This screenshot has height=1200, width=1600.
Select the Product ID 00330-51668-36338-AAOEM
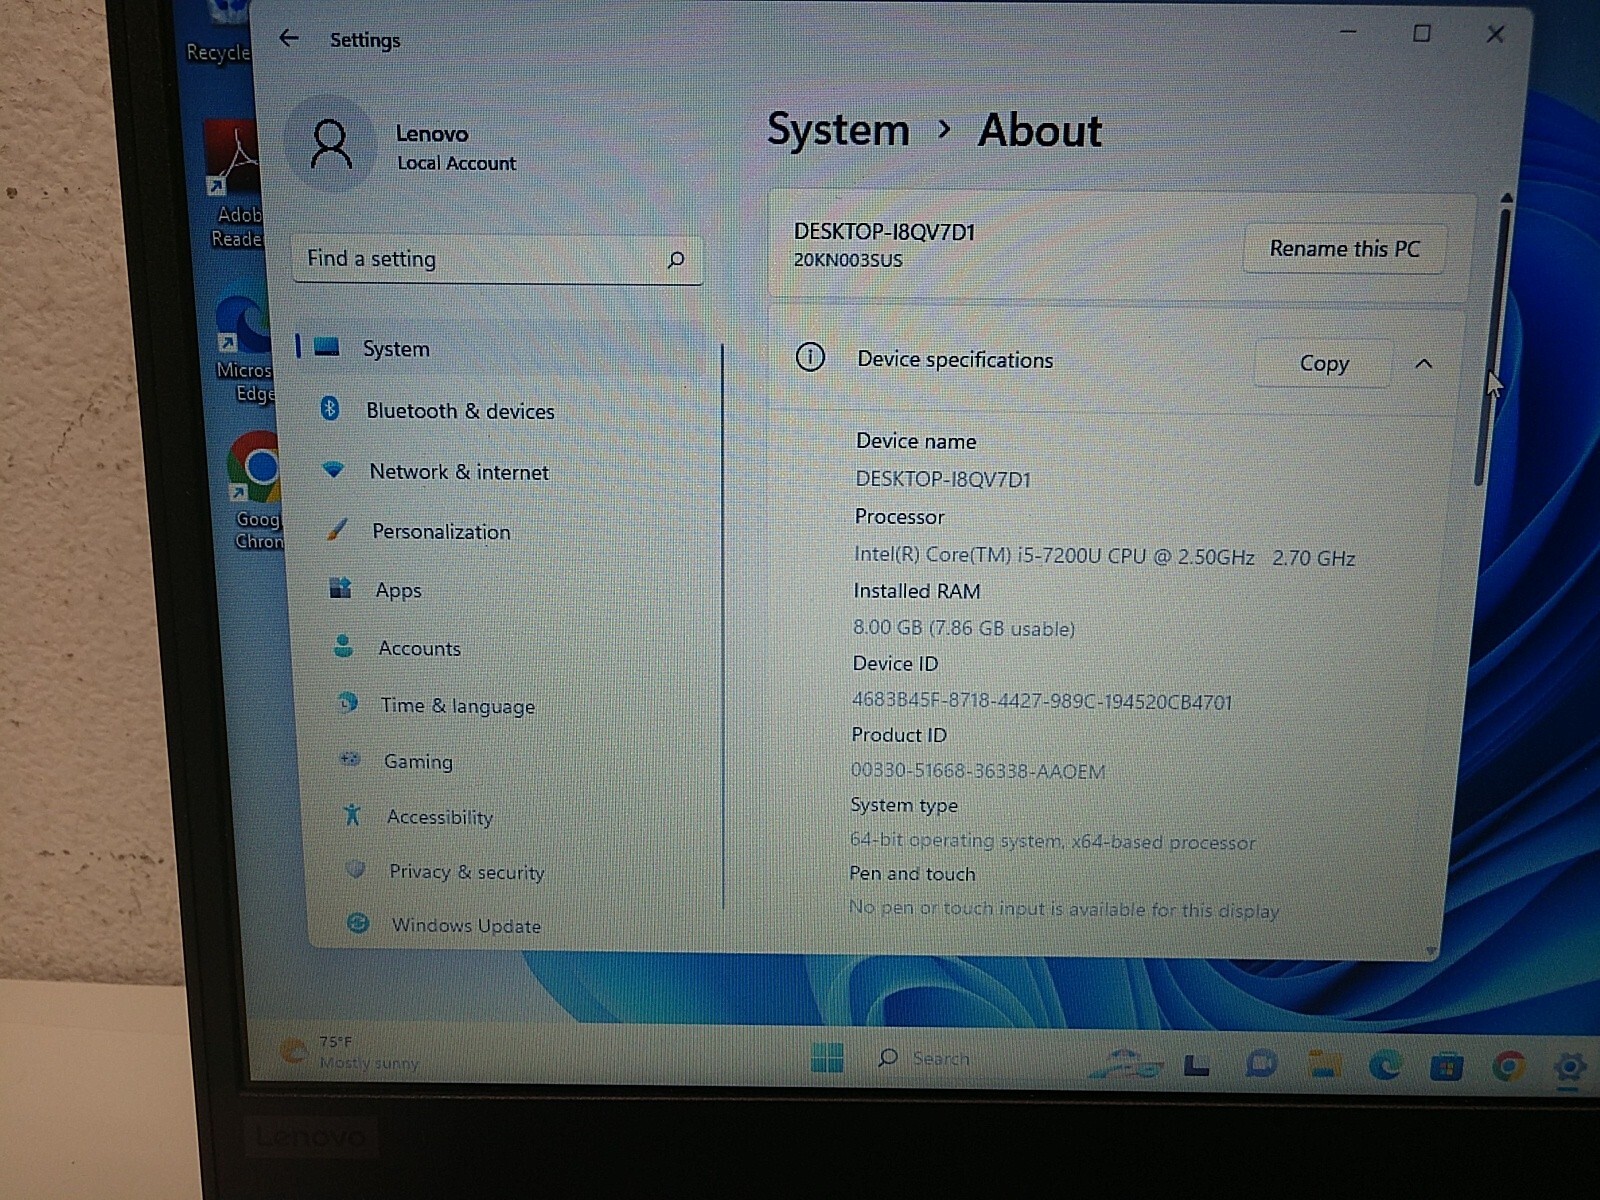click(977, 770)
